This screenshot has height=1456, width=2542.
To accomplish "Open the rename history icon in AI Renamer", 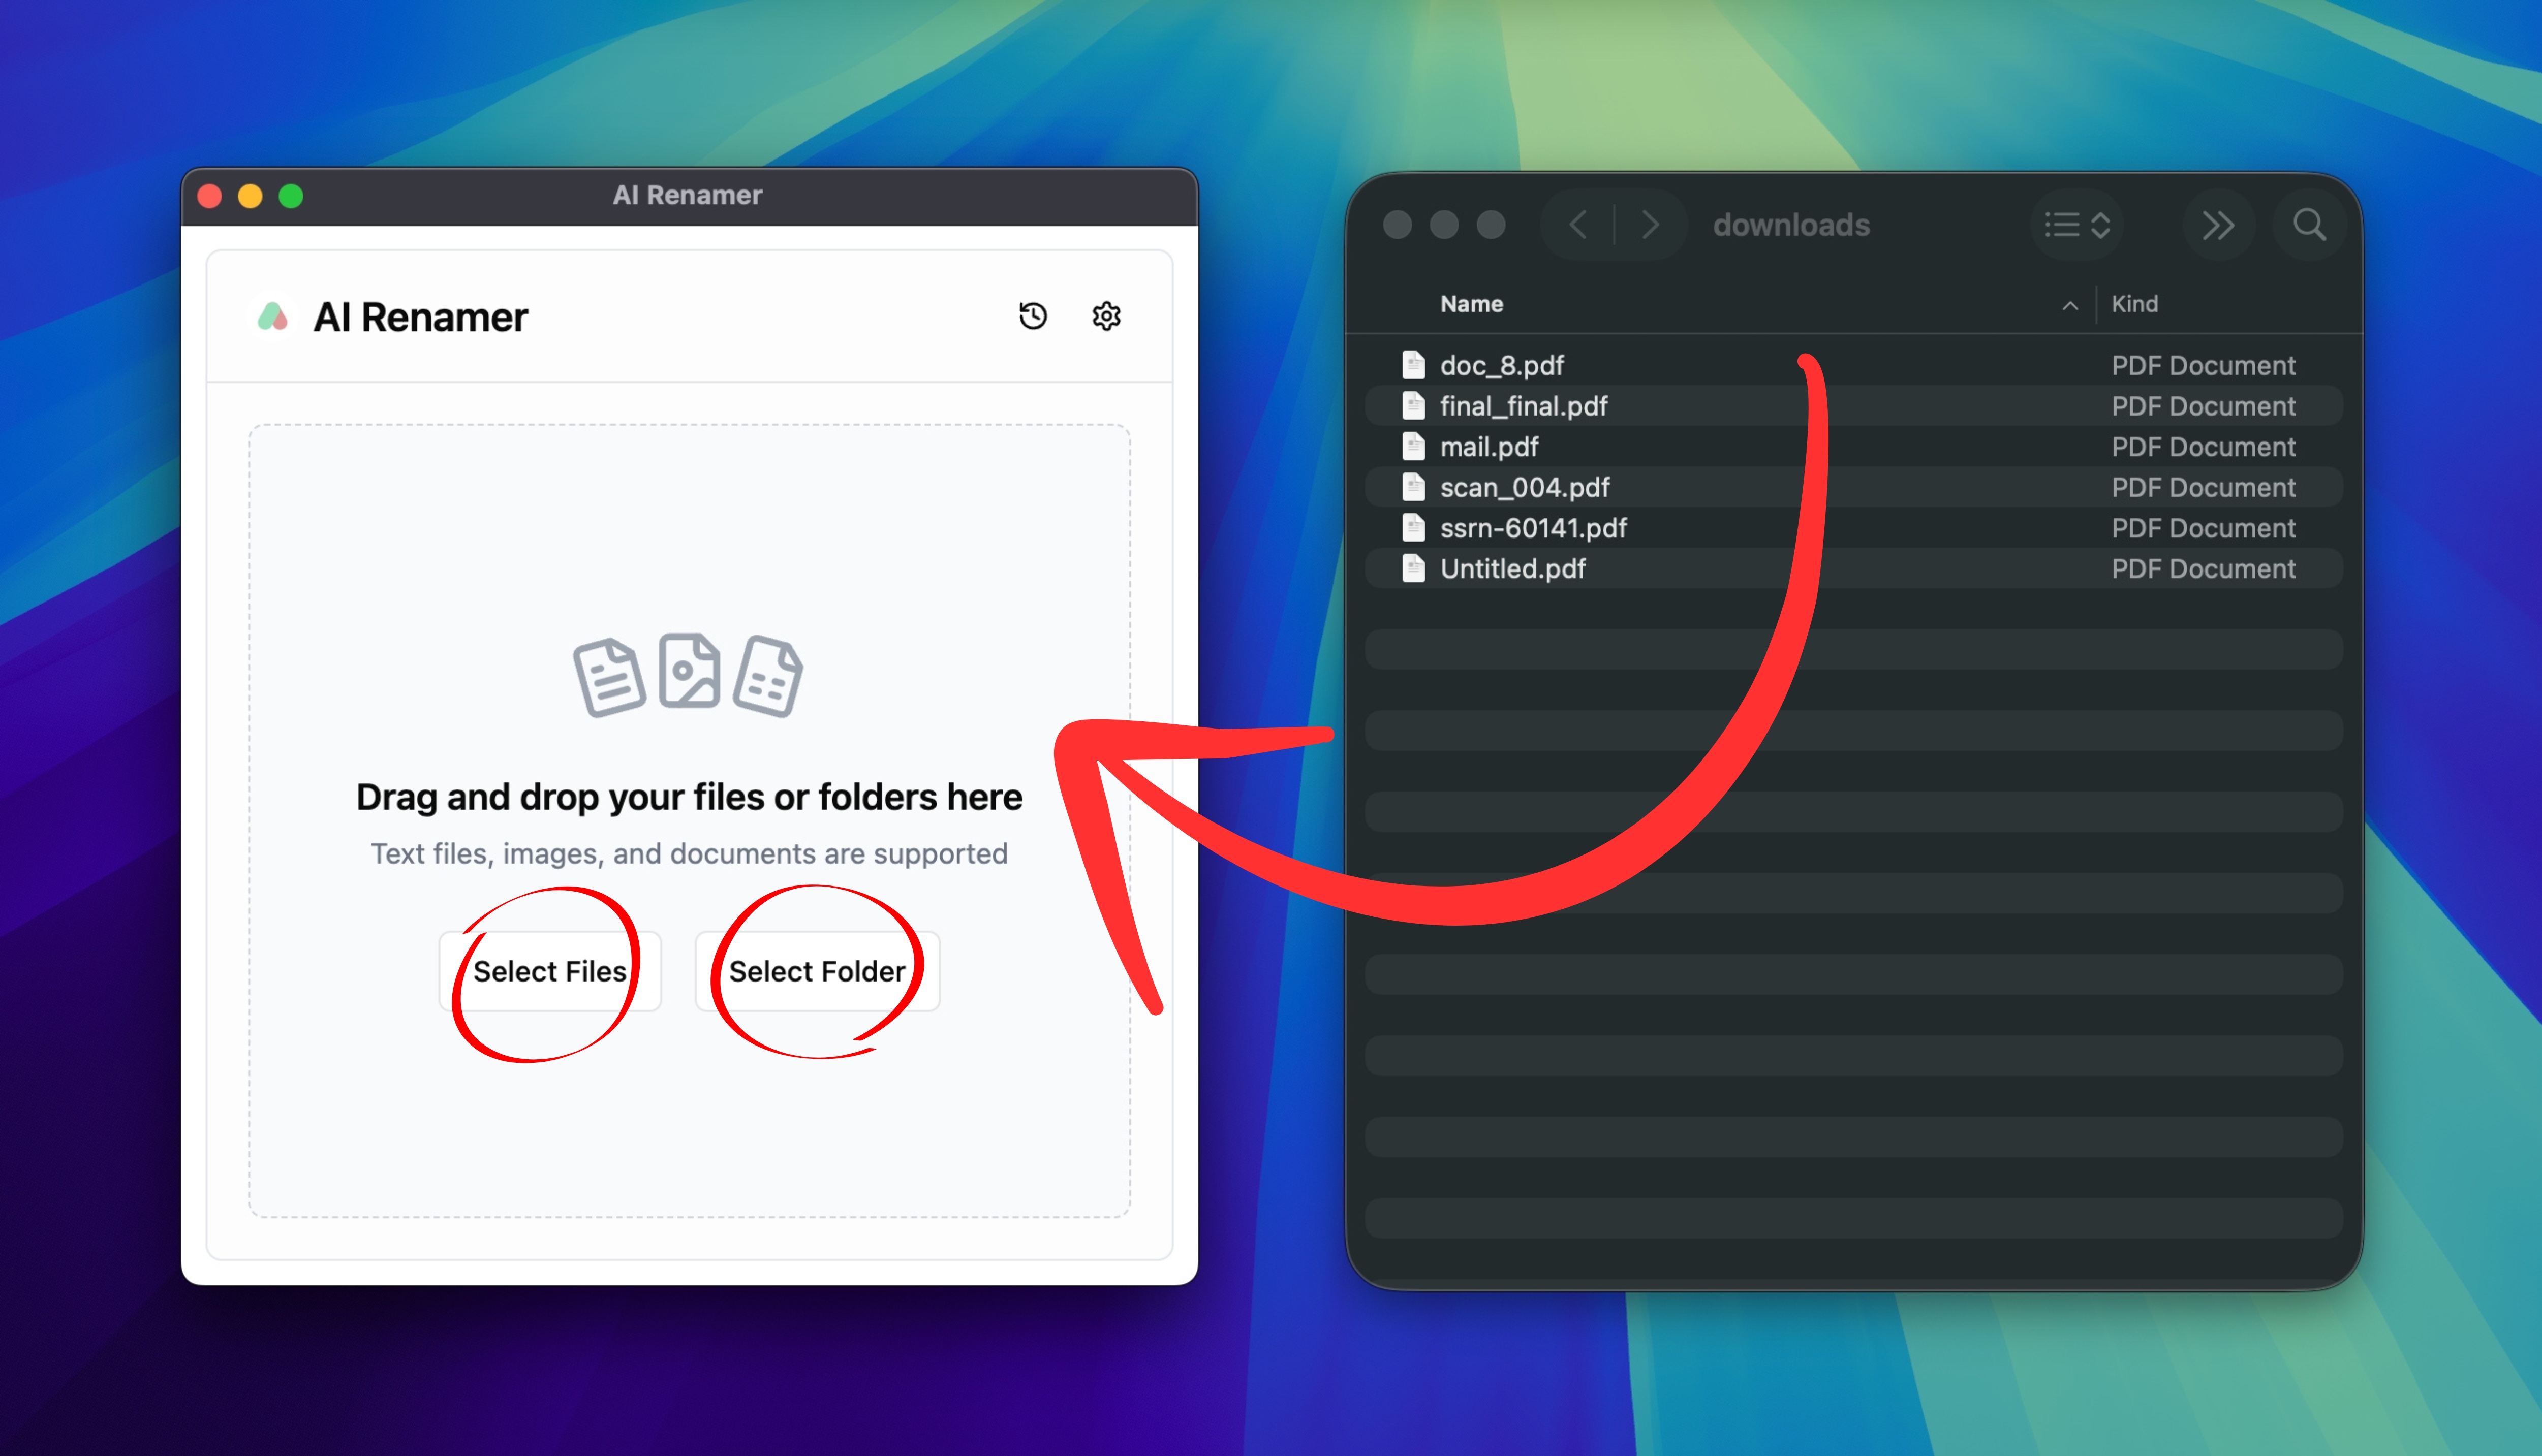I will (x=1033, y=317).
